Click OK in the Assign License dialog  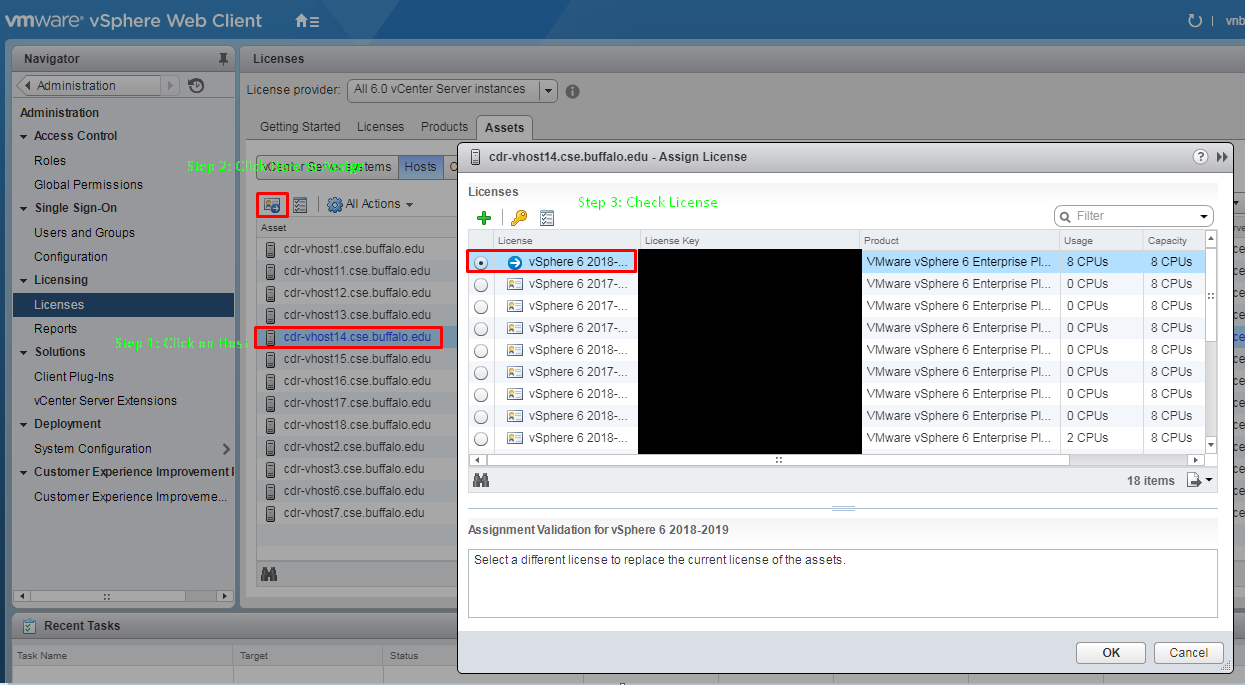(1111, 652)
